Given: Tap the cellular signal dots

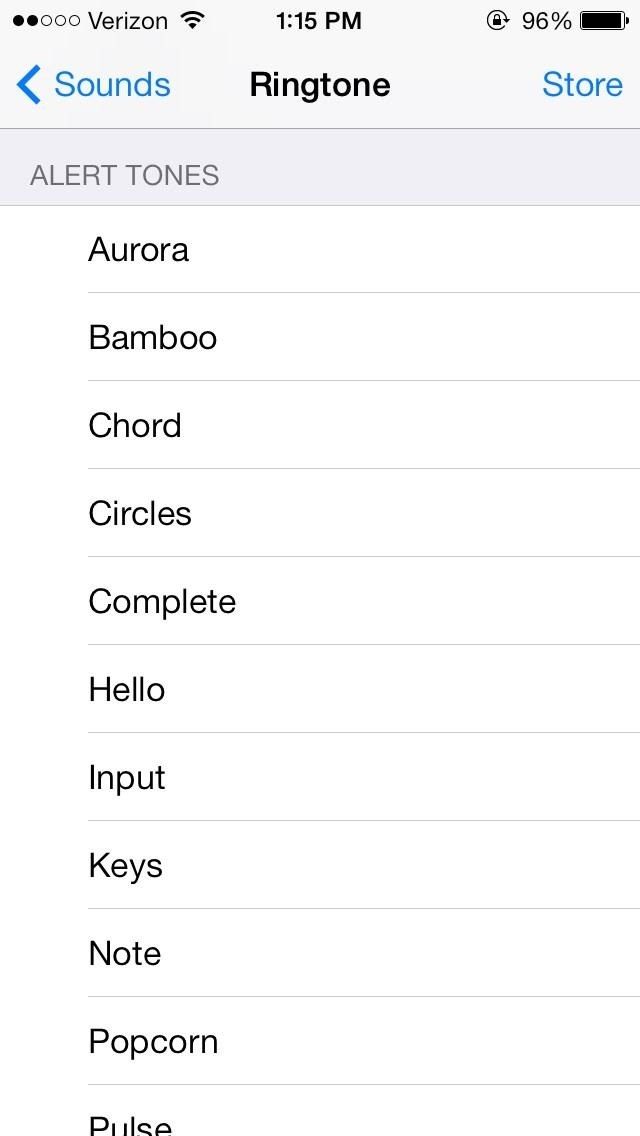Looking at the screenshot, I should [46, 21].
